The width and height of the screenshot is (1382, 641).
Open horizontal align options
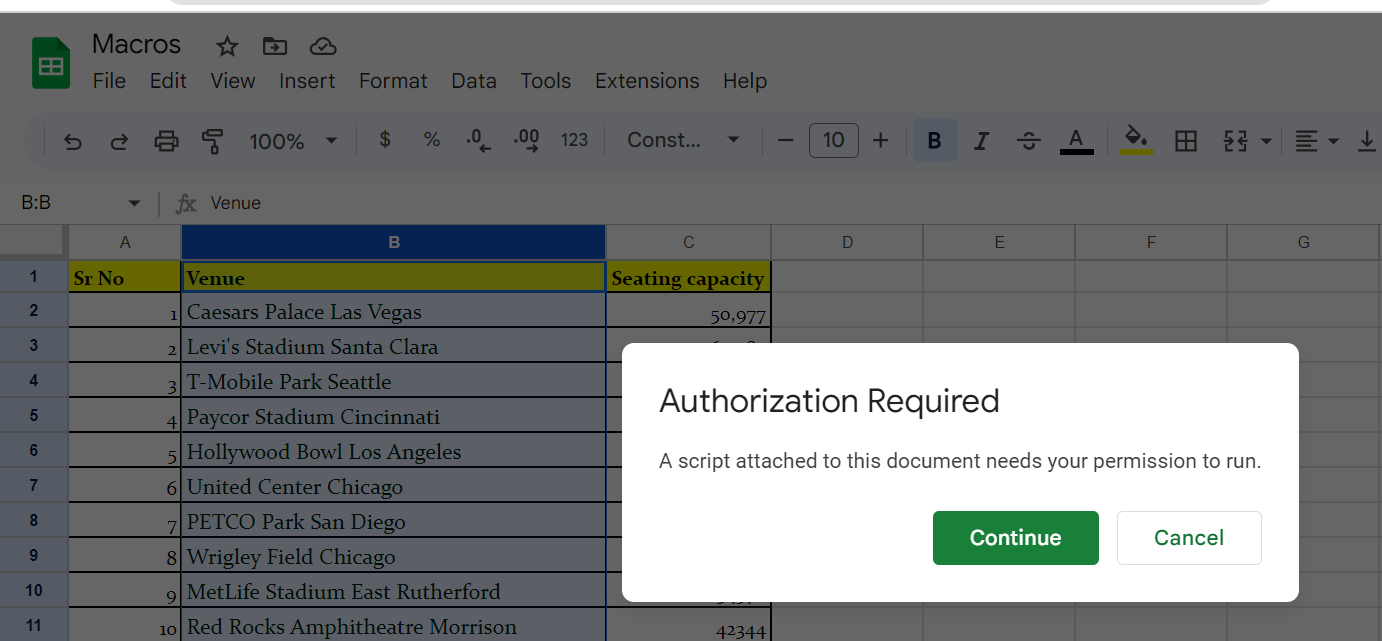click(1316, 141)
